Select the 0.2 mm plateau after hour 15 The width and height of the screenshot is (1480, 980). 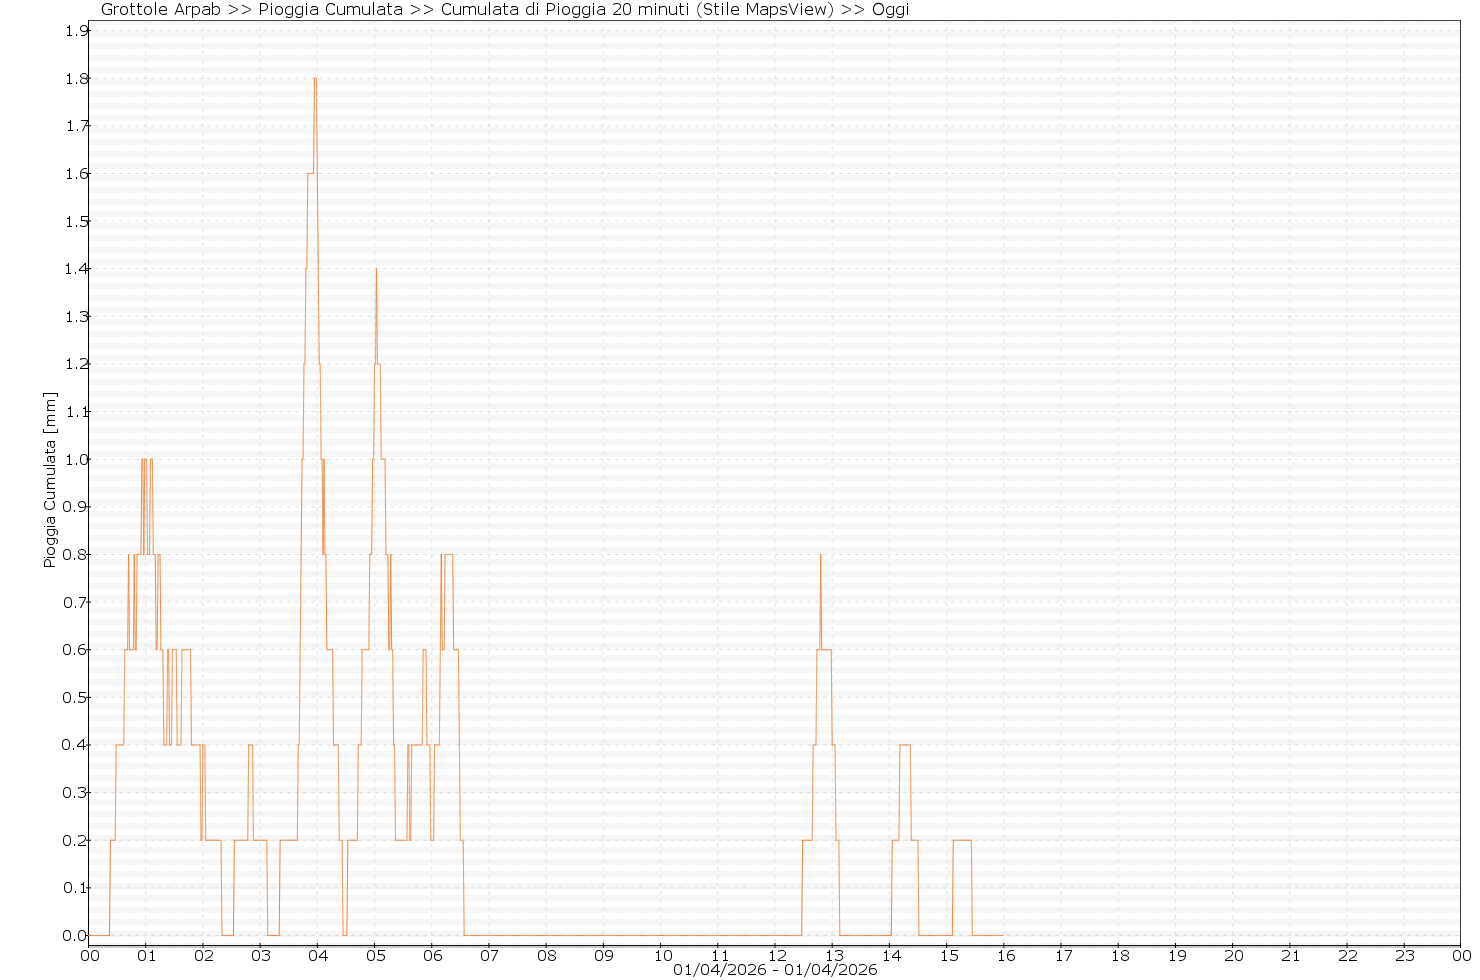[x=962, y=840]
